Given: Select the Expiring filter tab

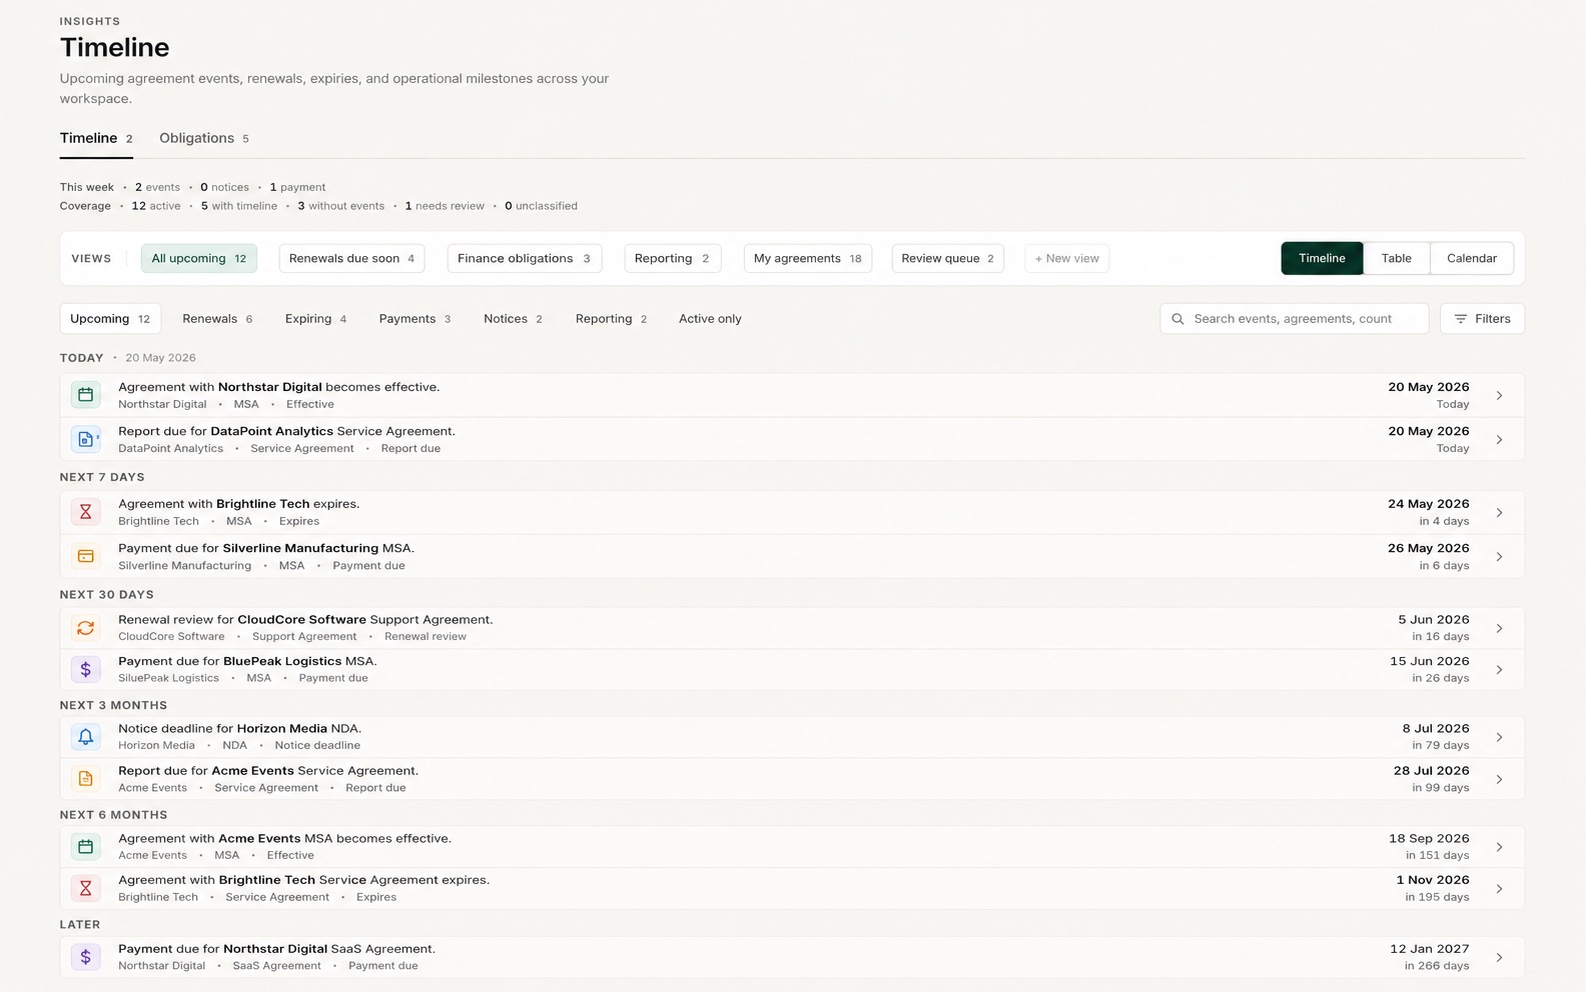Looking at the screenshot, I should point(316,319).
